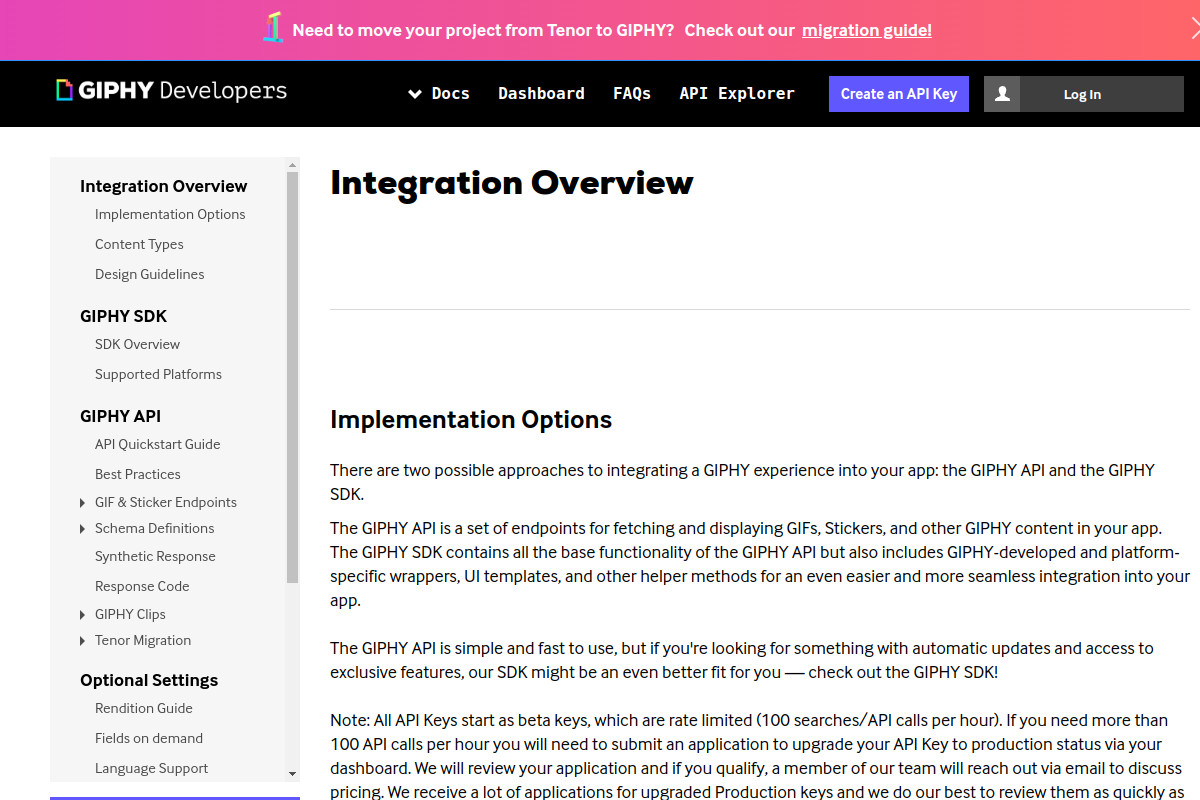Click the sidebar scrollbar thumb
The image size is (1200, 800).
(x=292, y=376)
